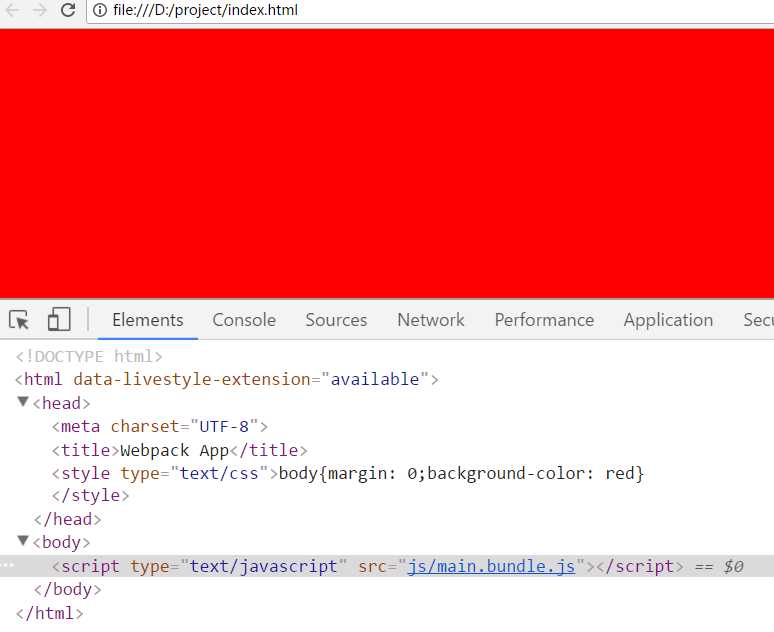Viewport: 774px width, 632px height.
Task: Switch to the Console tab
Action: [x=244, y=320]
